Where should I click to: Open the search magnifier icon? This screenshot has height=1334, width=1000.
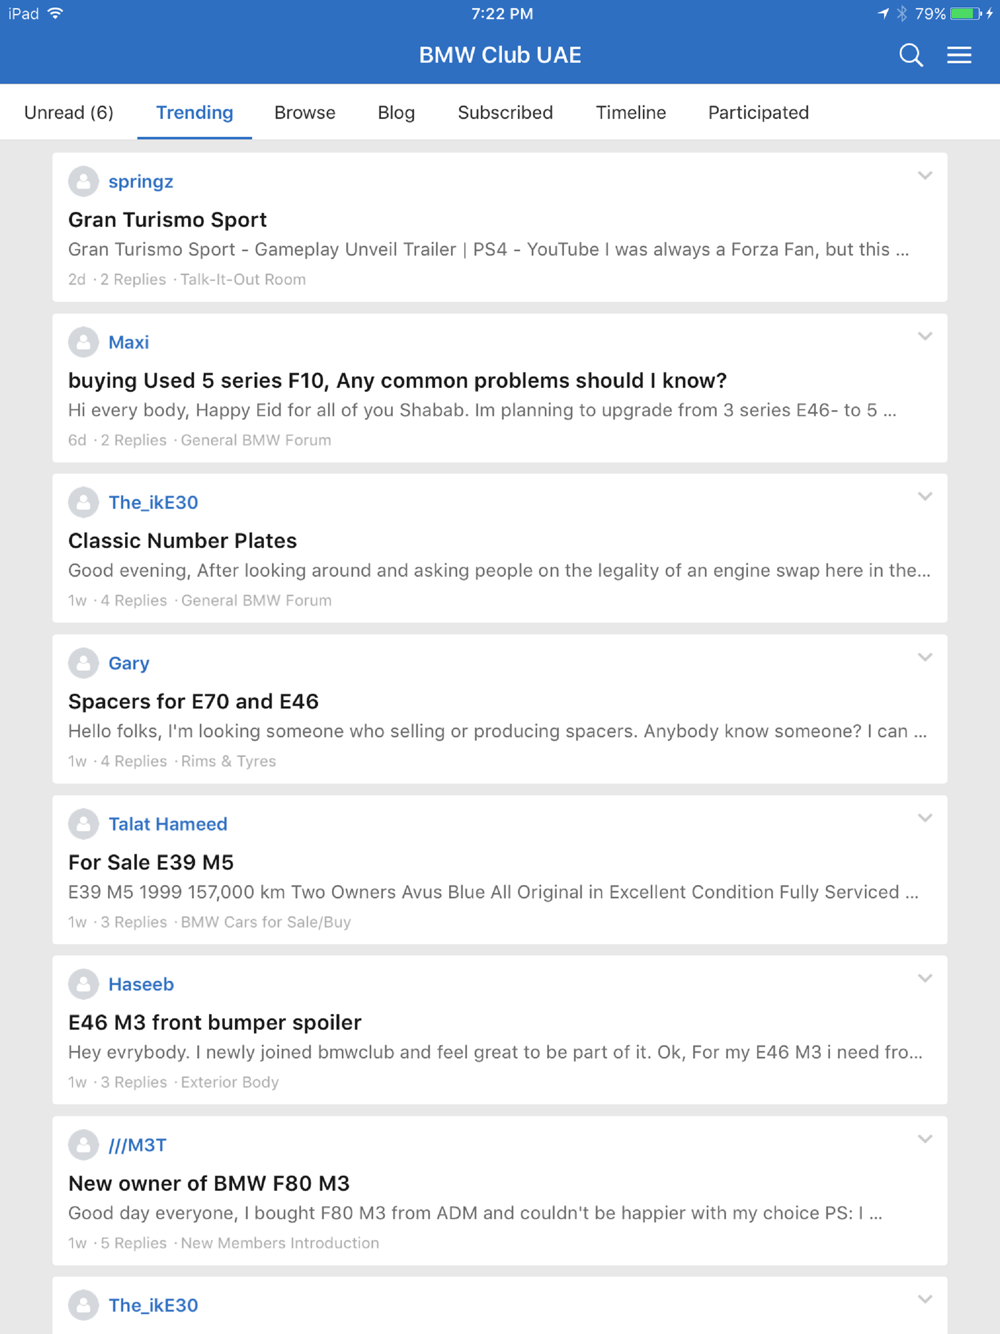pos(911,55)
